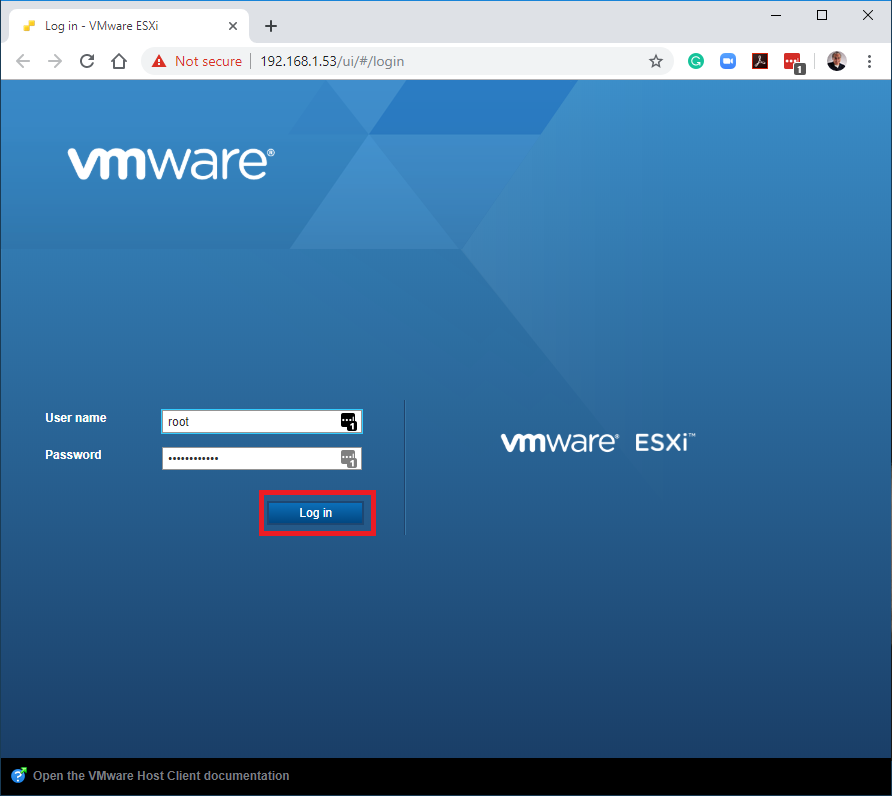Image resolution: width=892 pixels, height=796 pixels.
Task: Open the Zoom extension icon
Action: 728,61
